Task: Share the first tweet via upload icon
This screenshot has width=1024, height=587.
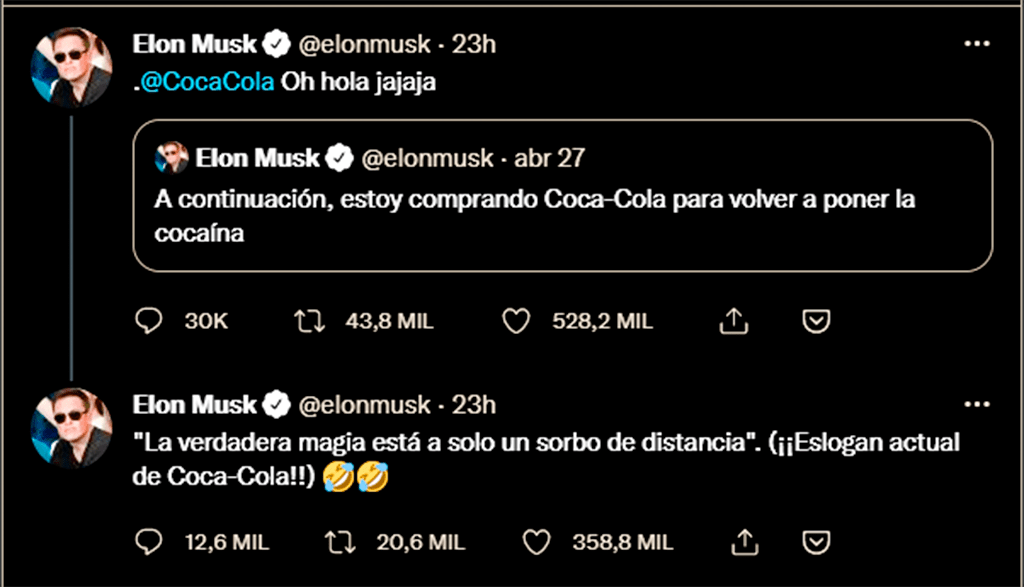Action: point(733,321)
